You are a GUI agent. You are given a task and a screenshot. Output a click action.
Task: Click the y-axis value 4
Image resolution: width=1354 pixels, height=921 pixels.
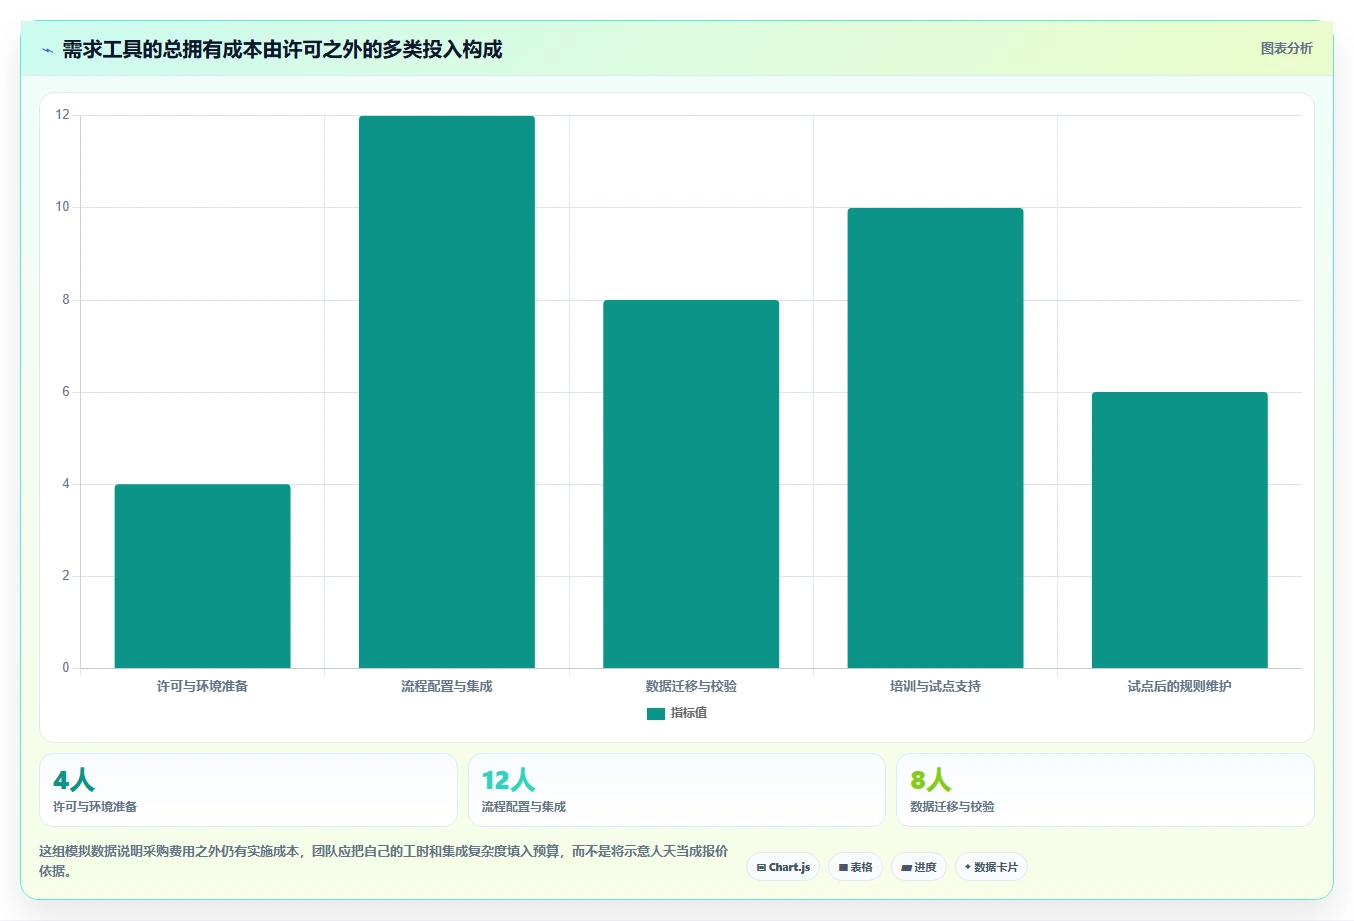tap(66, 484)
